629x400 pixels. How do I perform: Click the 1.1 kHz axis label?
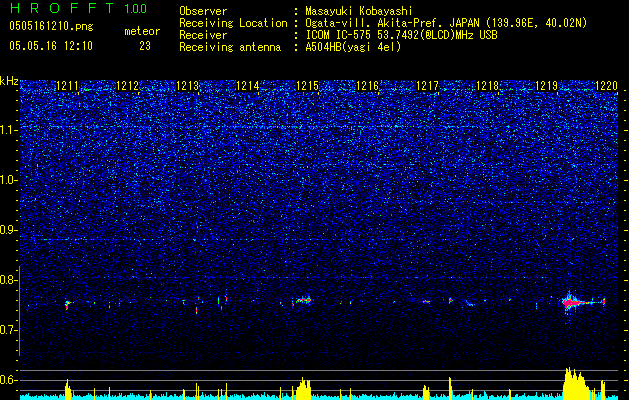[8, 130]
